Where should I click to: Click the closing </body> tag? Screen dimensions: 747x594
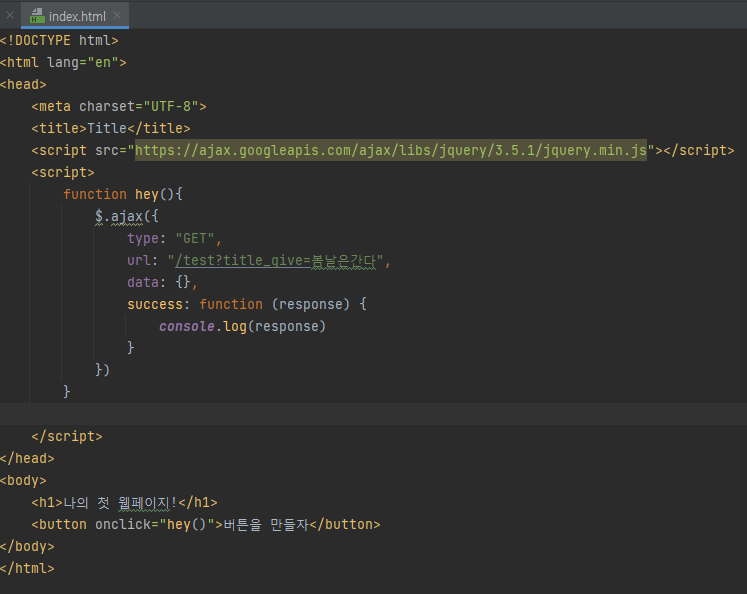tap(27, 546)
